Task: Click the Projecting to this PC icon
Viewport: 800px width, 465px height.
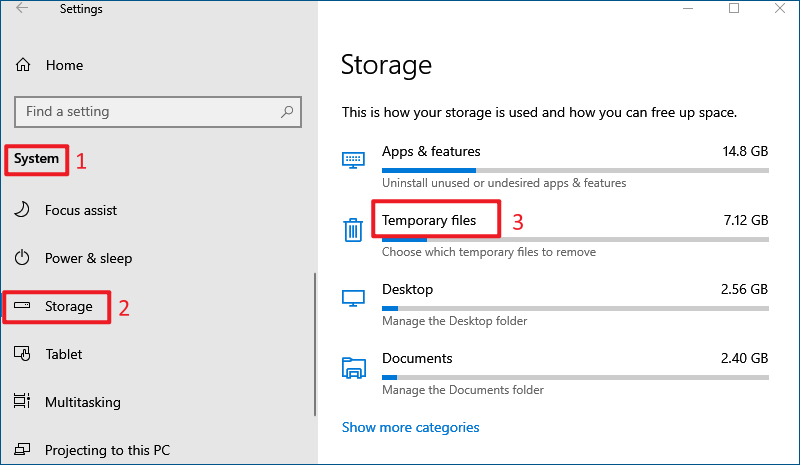Action: pyautogui.click(x=22, y=449)
